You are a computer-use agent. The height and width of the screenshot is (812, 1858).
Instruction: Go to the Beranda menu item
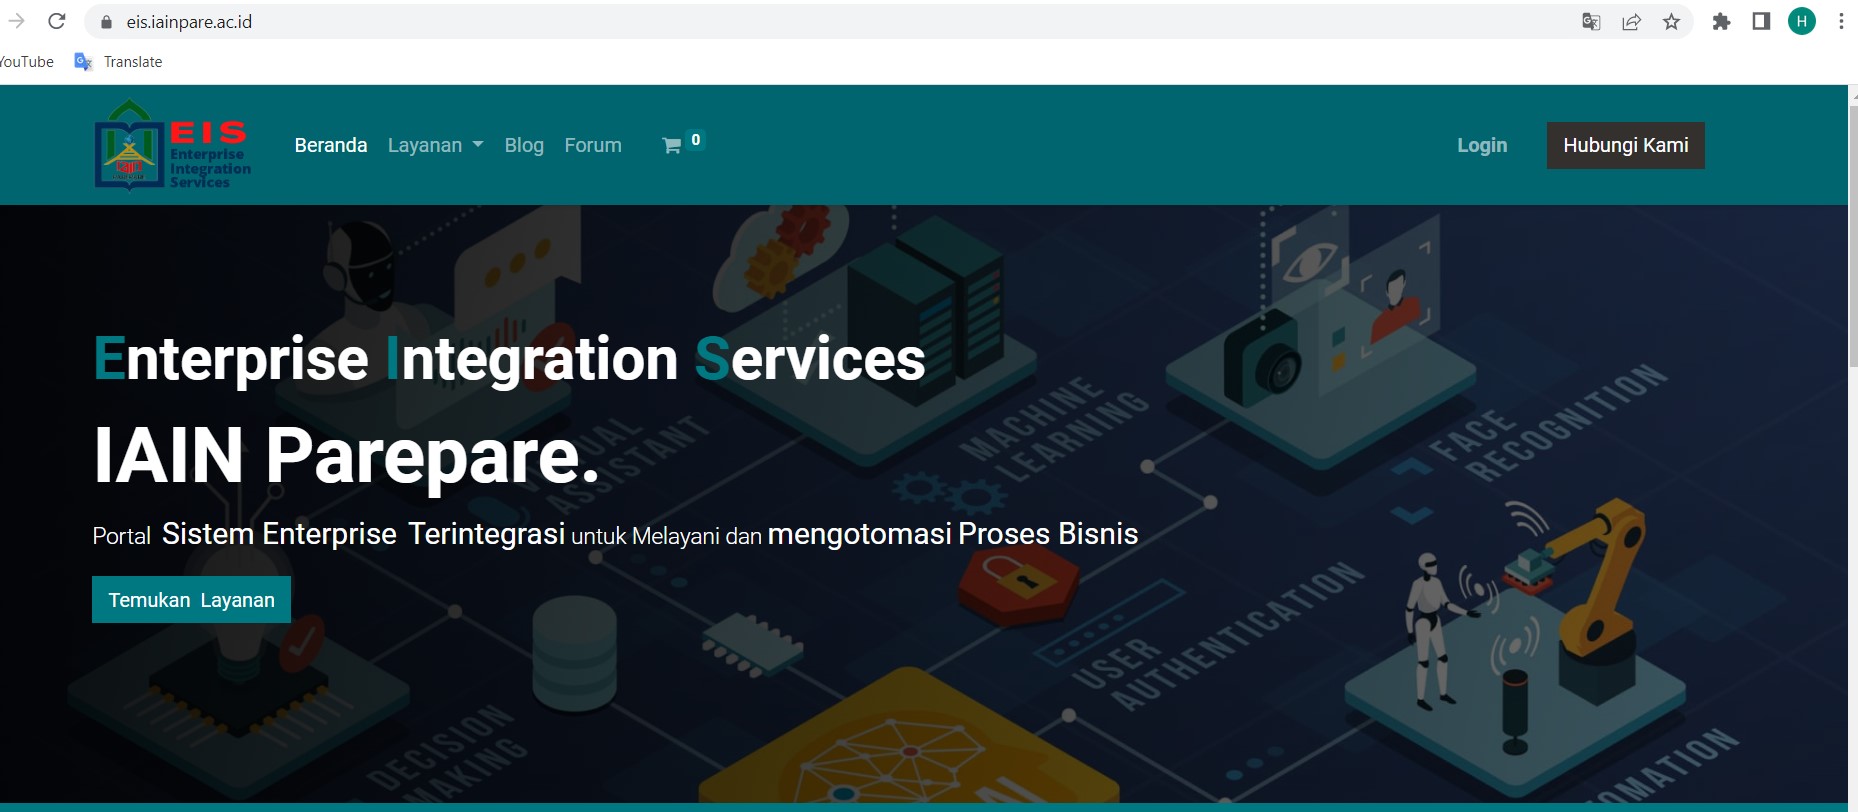(x=331, y=145)
